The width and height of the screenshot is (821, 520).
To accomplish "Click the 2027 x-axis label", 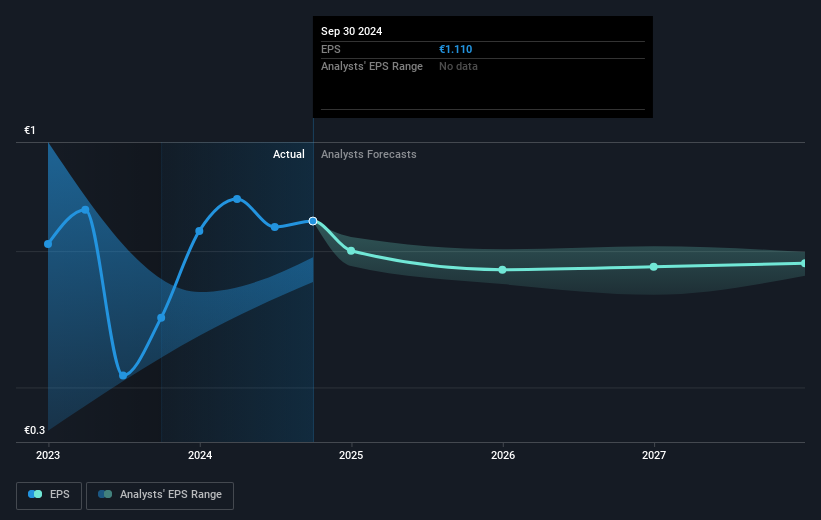I will click(654, 455).
